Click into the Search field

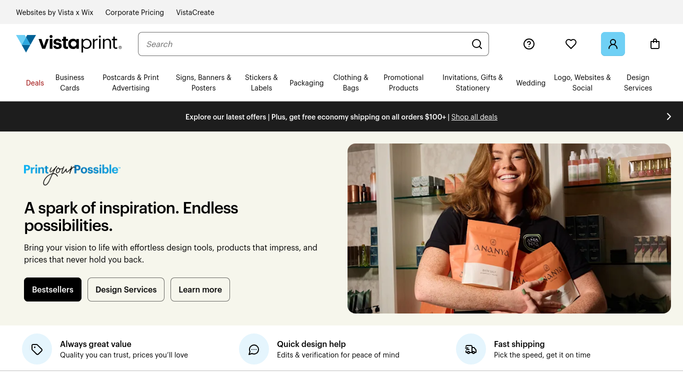[x=313, y=44]
